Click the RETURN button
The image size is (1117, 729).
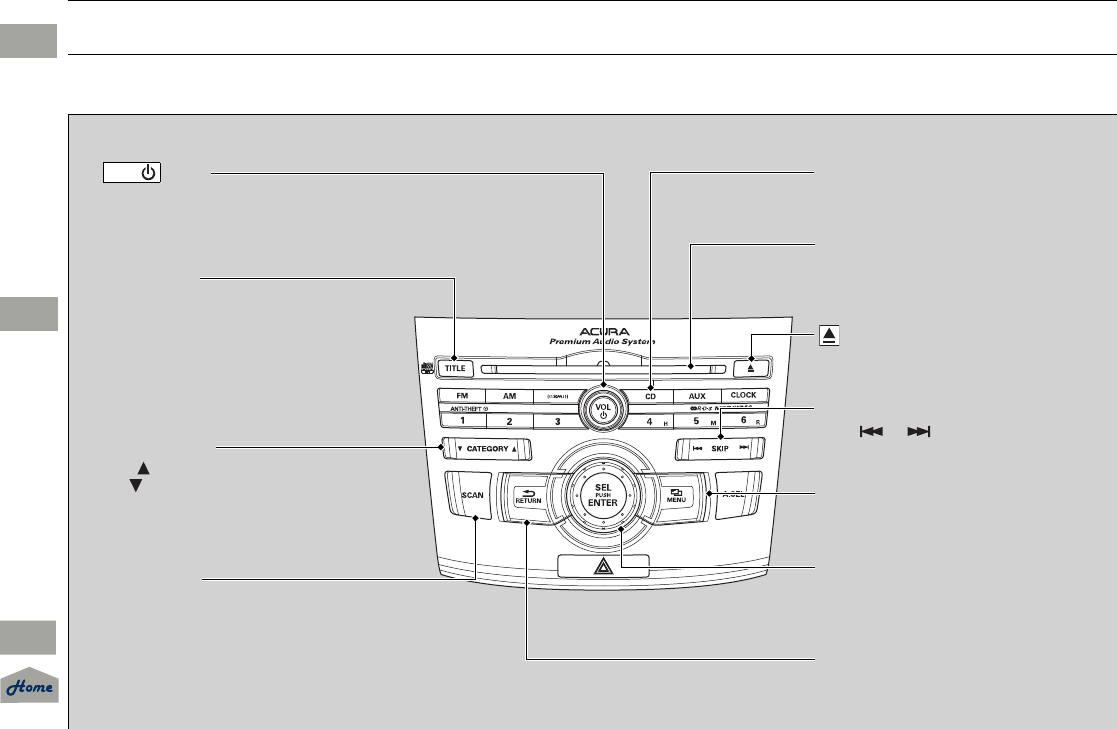tap(528, 497)
